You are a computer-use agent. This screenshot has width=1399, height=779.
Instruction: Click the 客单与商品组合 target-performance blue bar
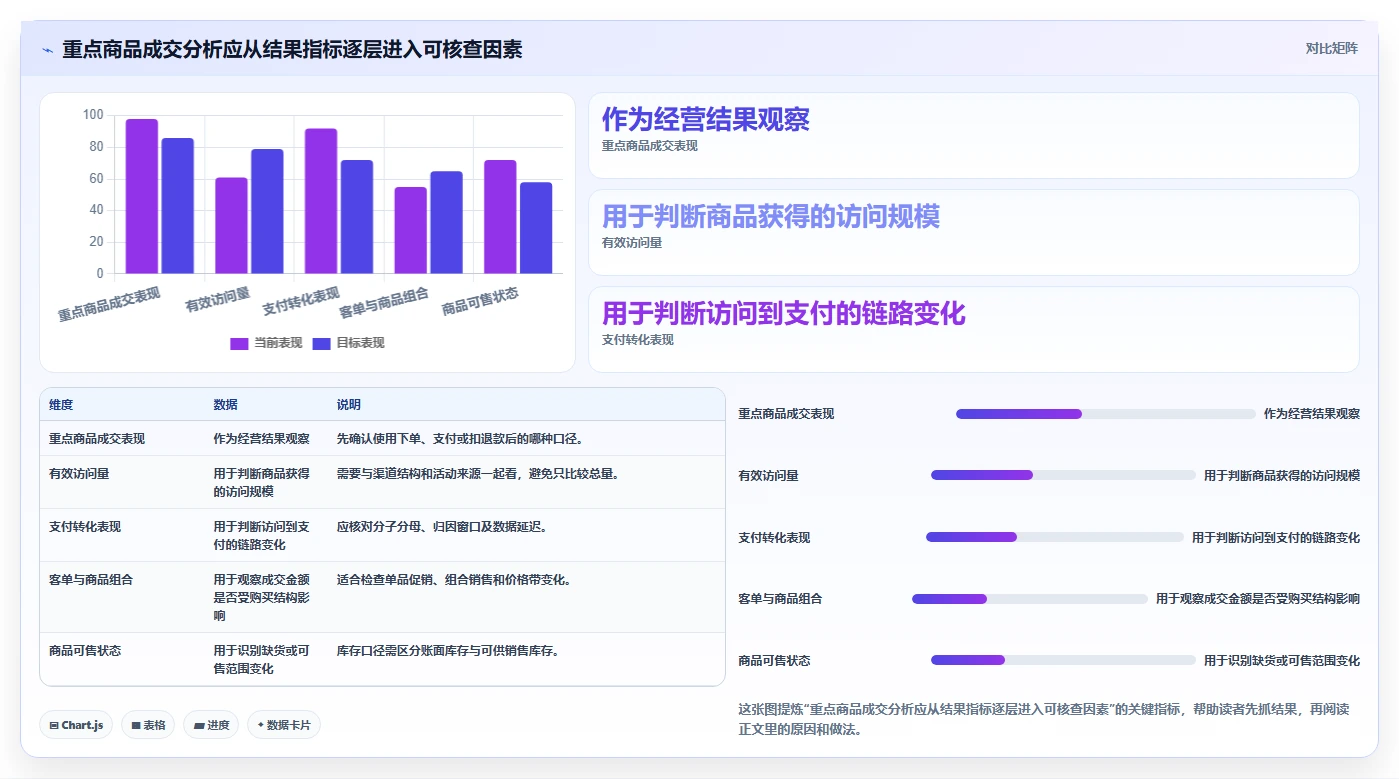tap(446, 222)
